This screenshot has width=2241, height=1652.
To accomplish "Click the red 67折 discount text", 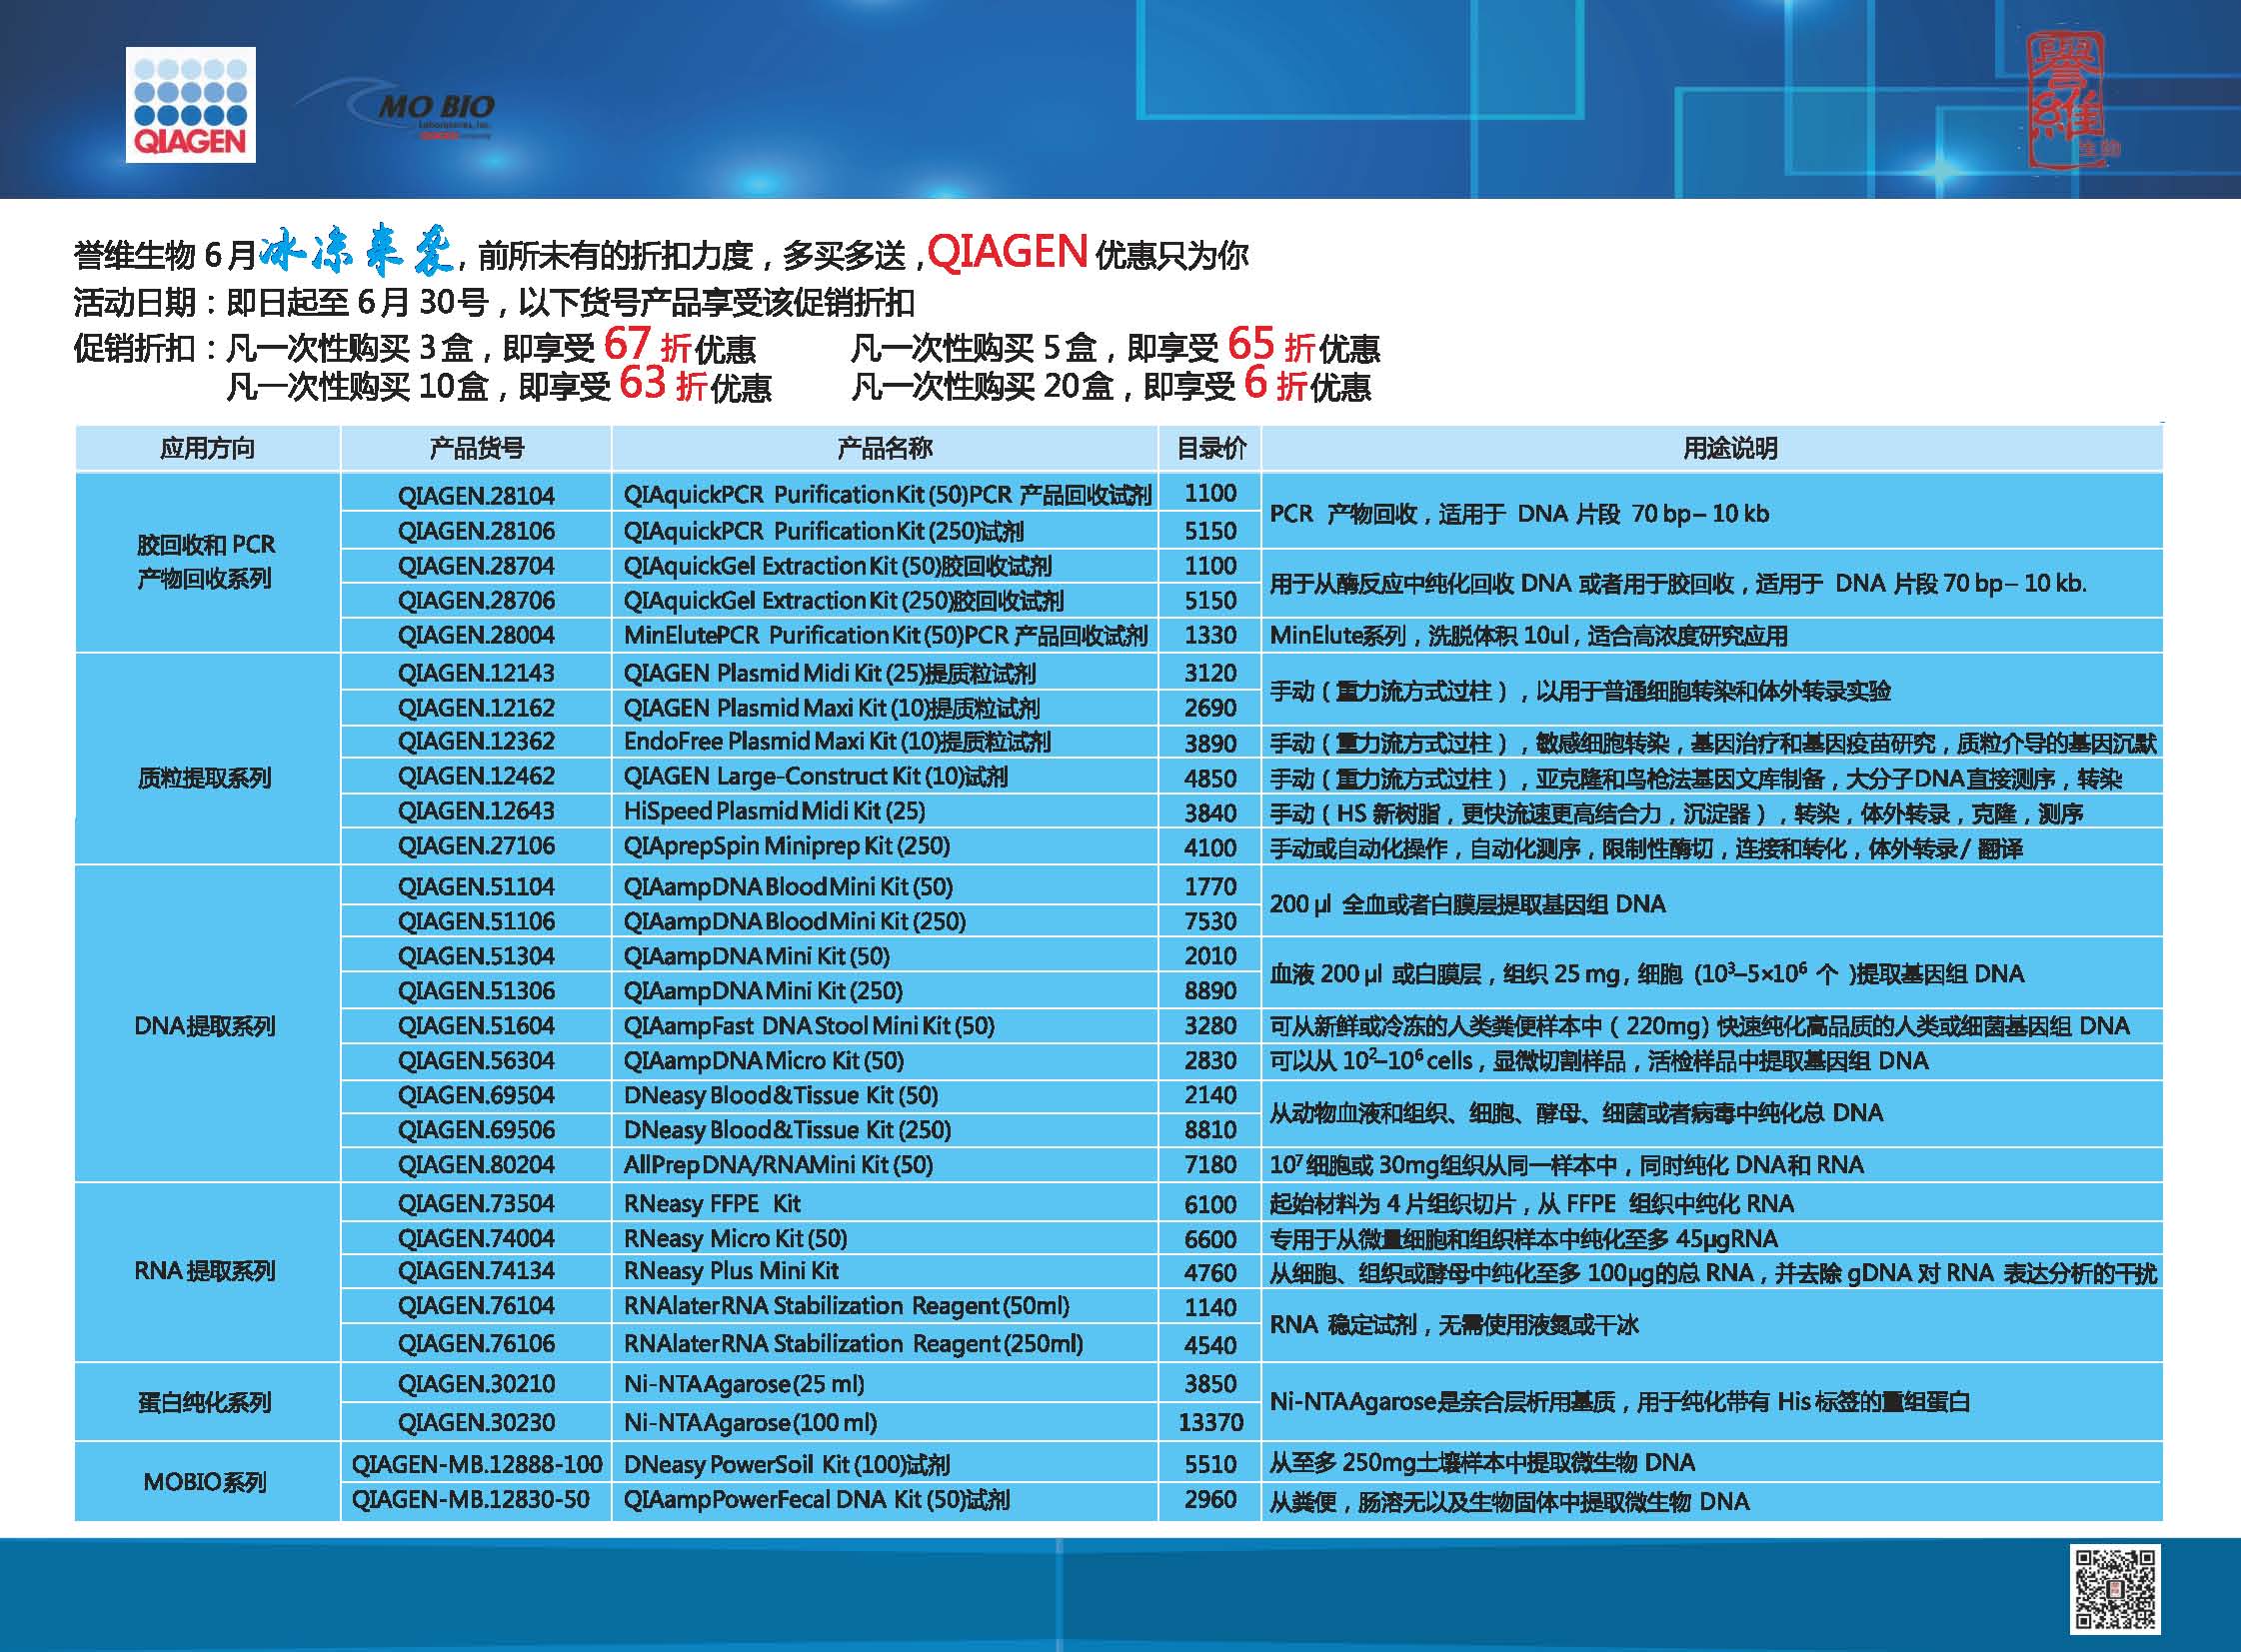I will [647, 345].
